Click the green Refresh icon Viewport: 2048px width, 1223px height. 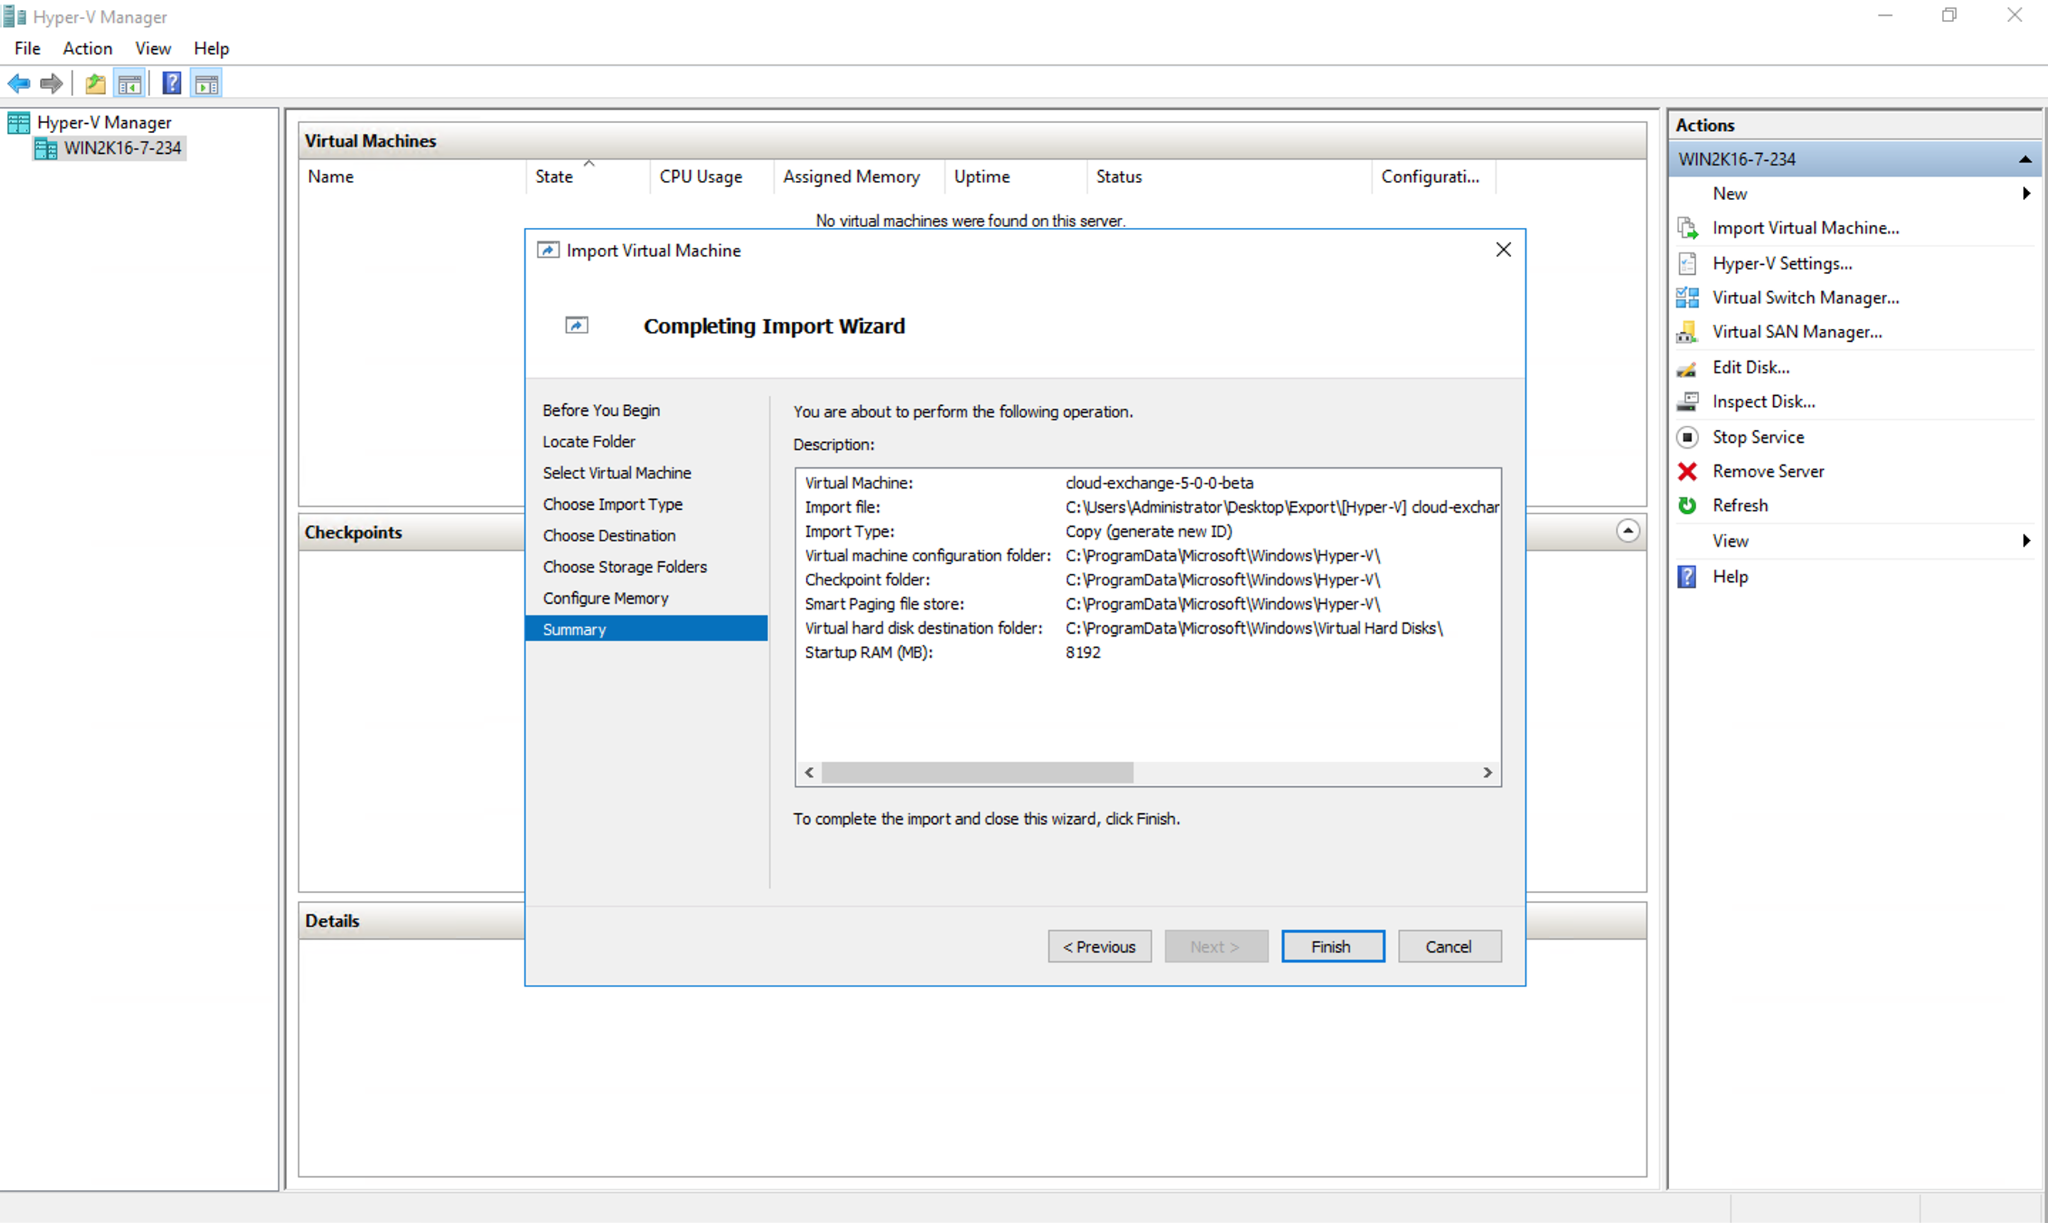[x=1688, y=505]
